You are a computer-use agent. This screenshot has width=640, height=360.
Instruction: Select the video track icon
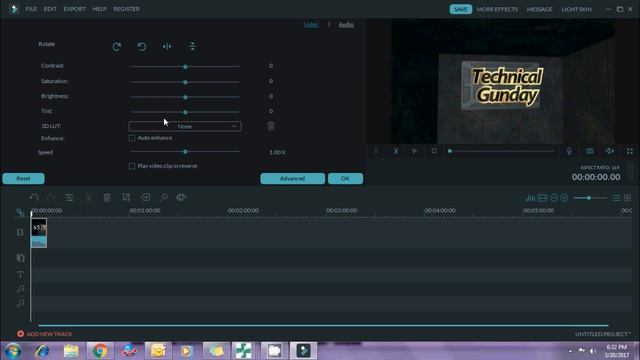[x=20, y=232]
